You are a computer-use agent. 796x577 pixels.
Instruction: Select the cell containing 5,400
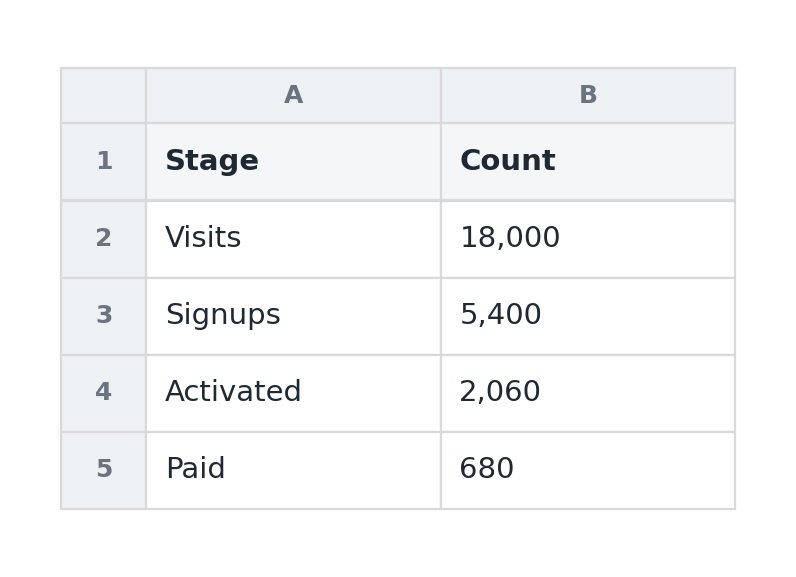pos(588,317)
